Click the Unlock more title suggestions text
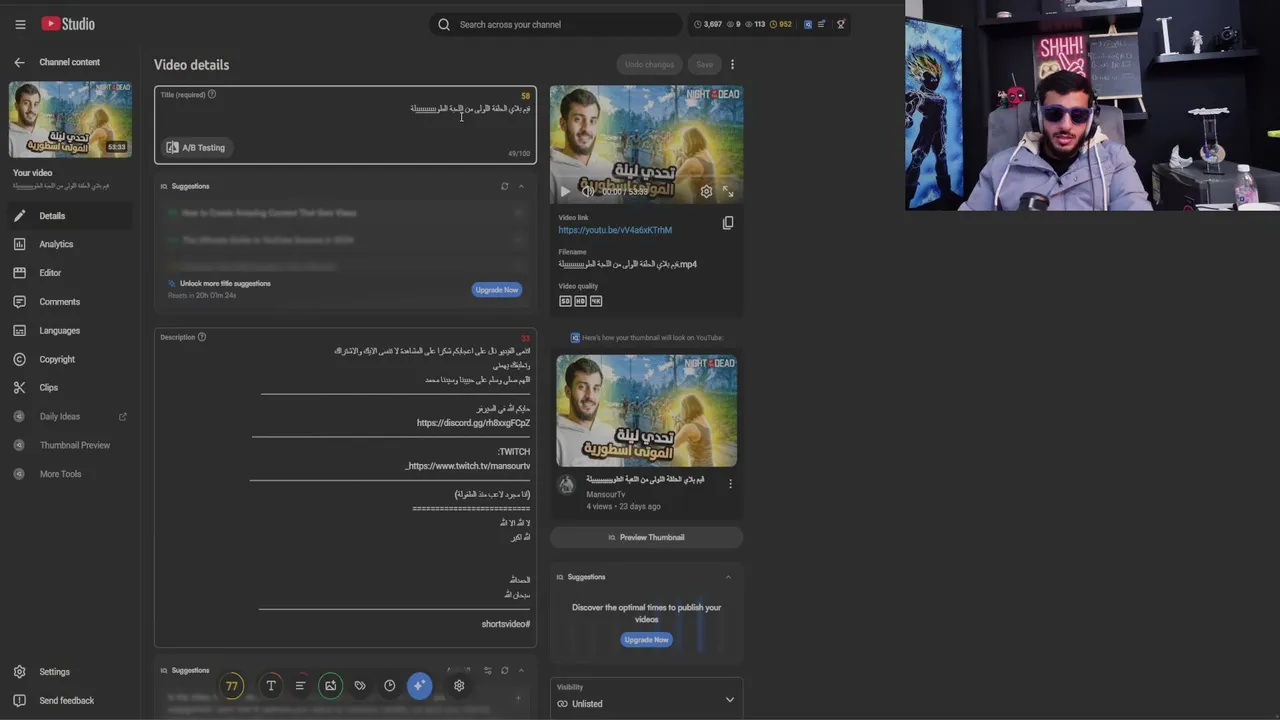1280x720 pixels. point(225,284)
